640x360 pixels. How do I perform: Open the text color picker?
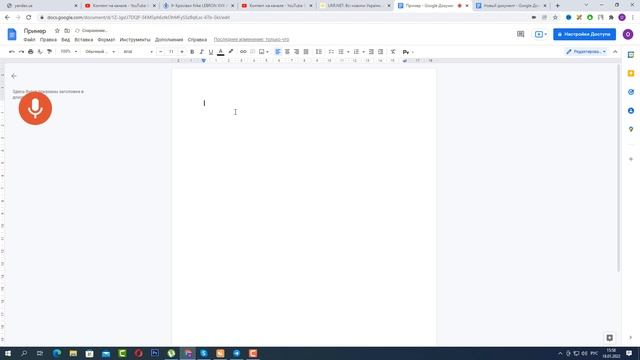click(x=221, y=52)
